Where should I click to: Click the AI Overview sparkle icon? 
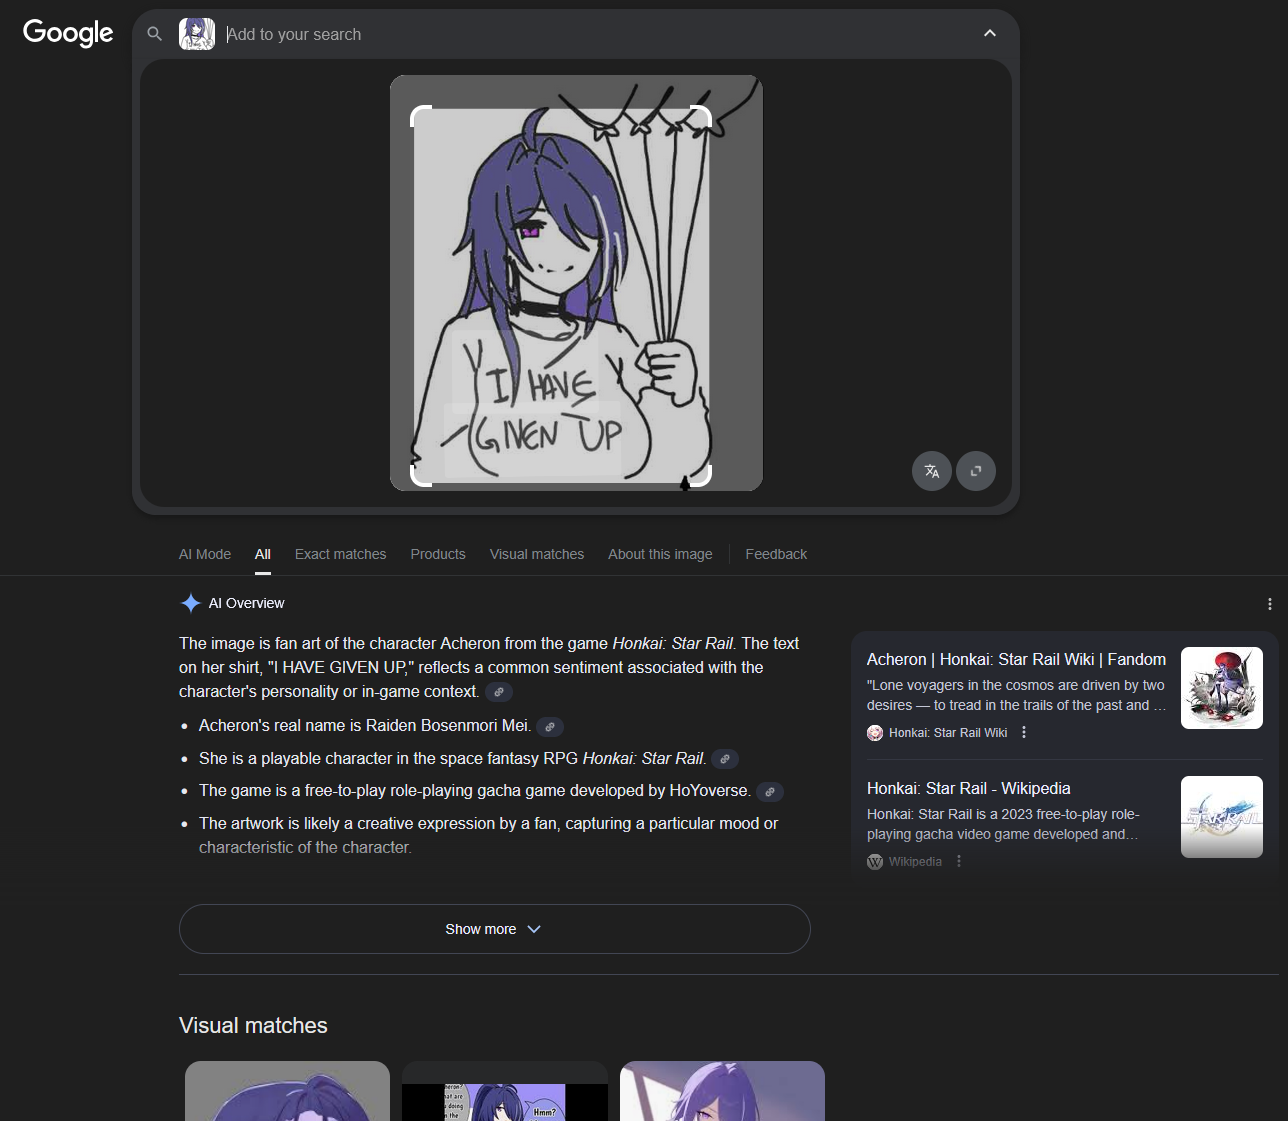pyautogui.click(x=190, y=603)
